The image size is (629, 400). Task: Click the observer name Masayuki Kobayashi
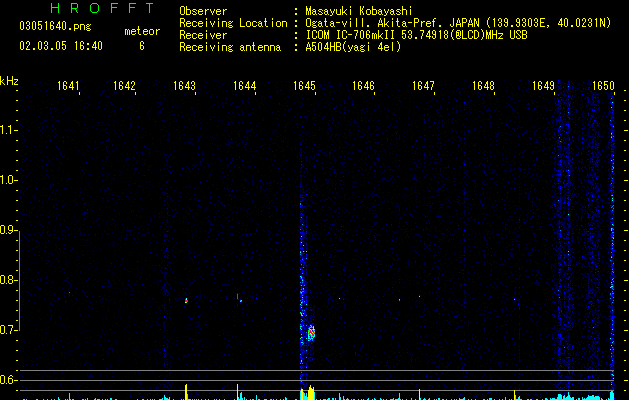(359, 11)
